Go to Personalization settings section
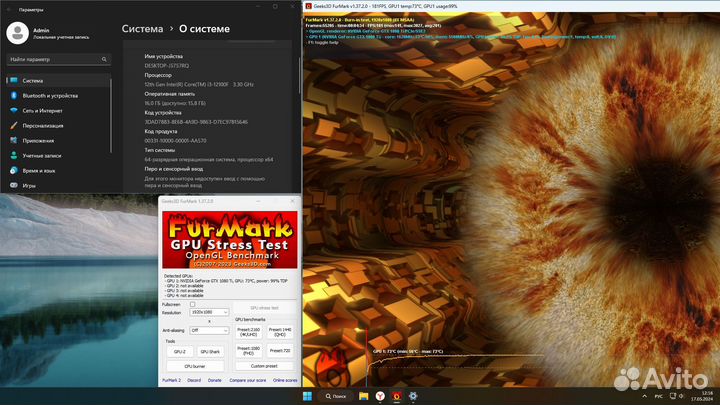The height and width of the screenshot is (405, 720). point(44,125)
